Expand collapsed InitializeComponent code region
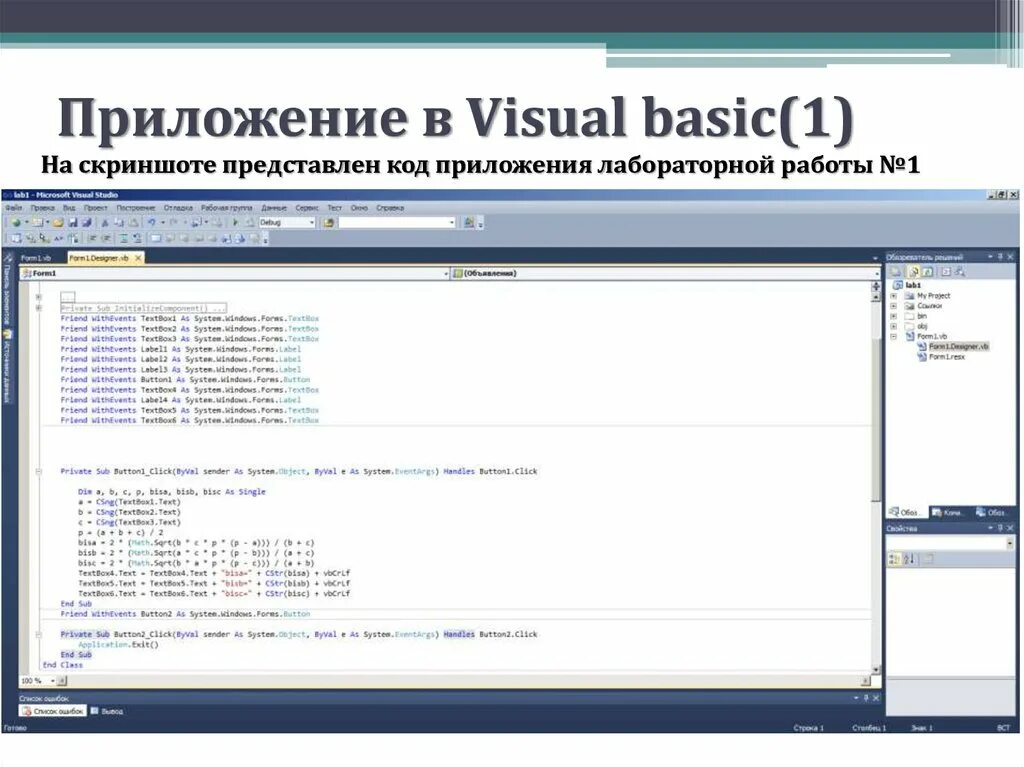 39,308
